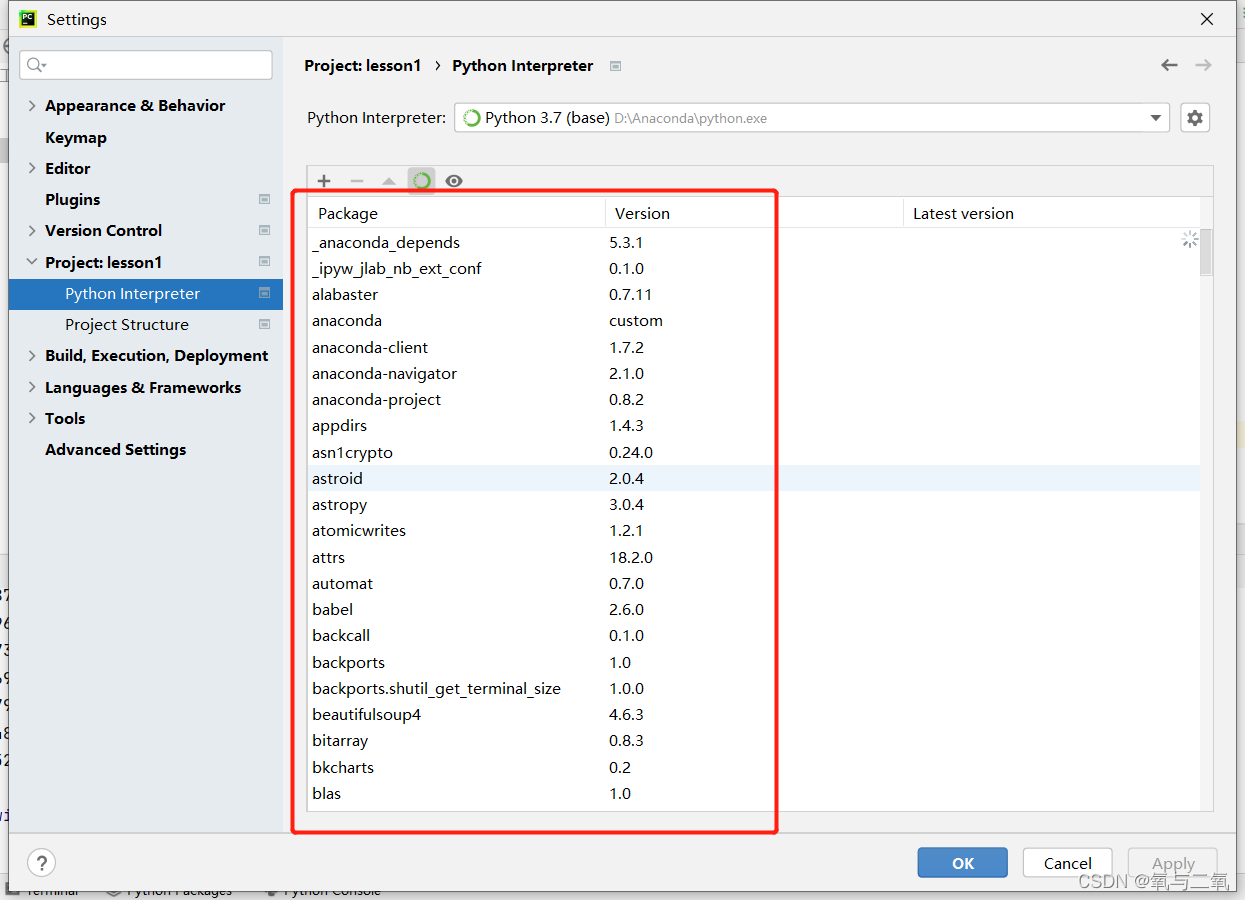Close the Settings dialog
1245x900 pixels.
(x=1207, y=19)
